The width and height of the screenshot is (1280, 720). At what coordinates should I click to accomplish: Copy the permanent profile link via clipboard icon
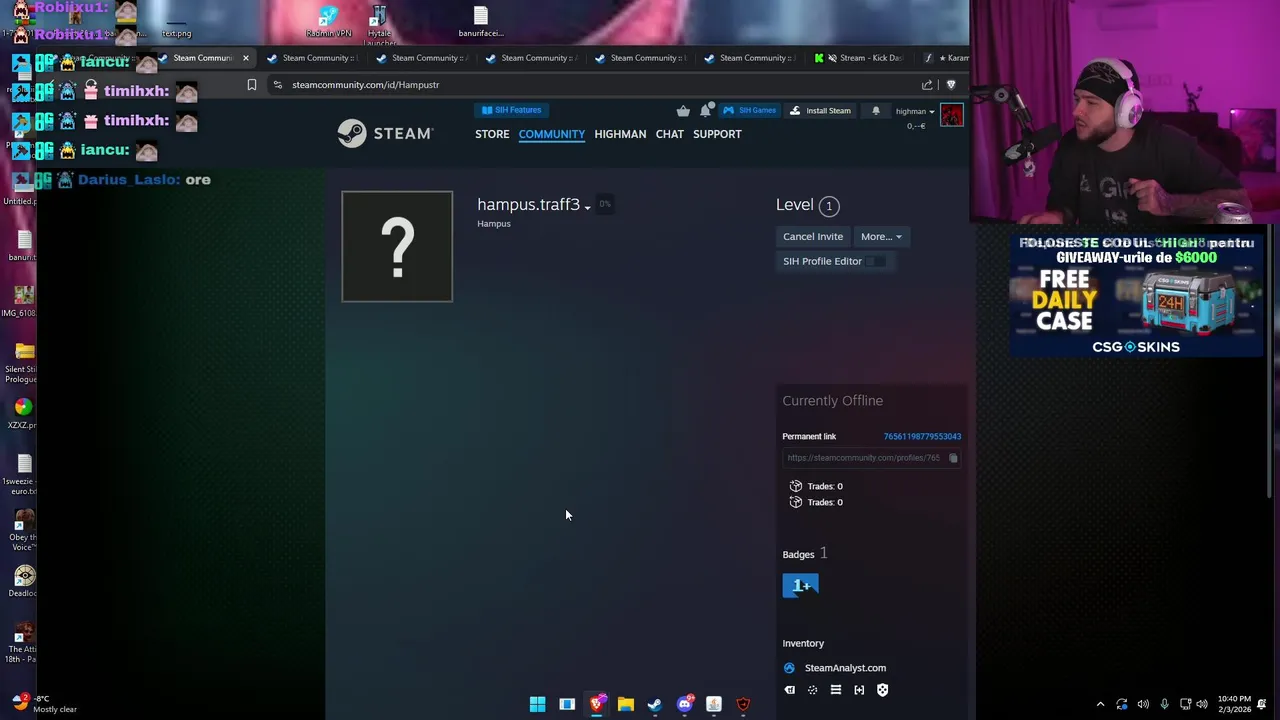953,458
